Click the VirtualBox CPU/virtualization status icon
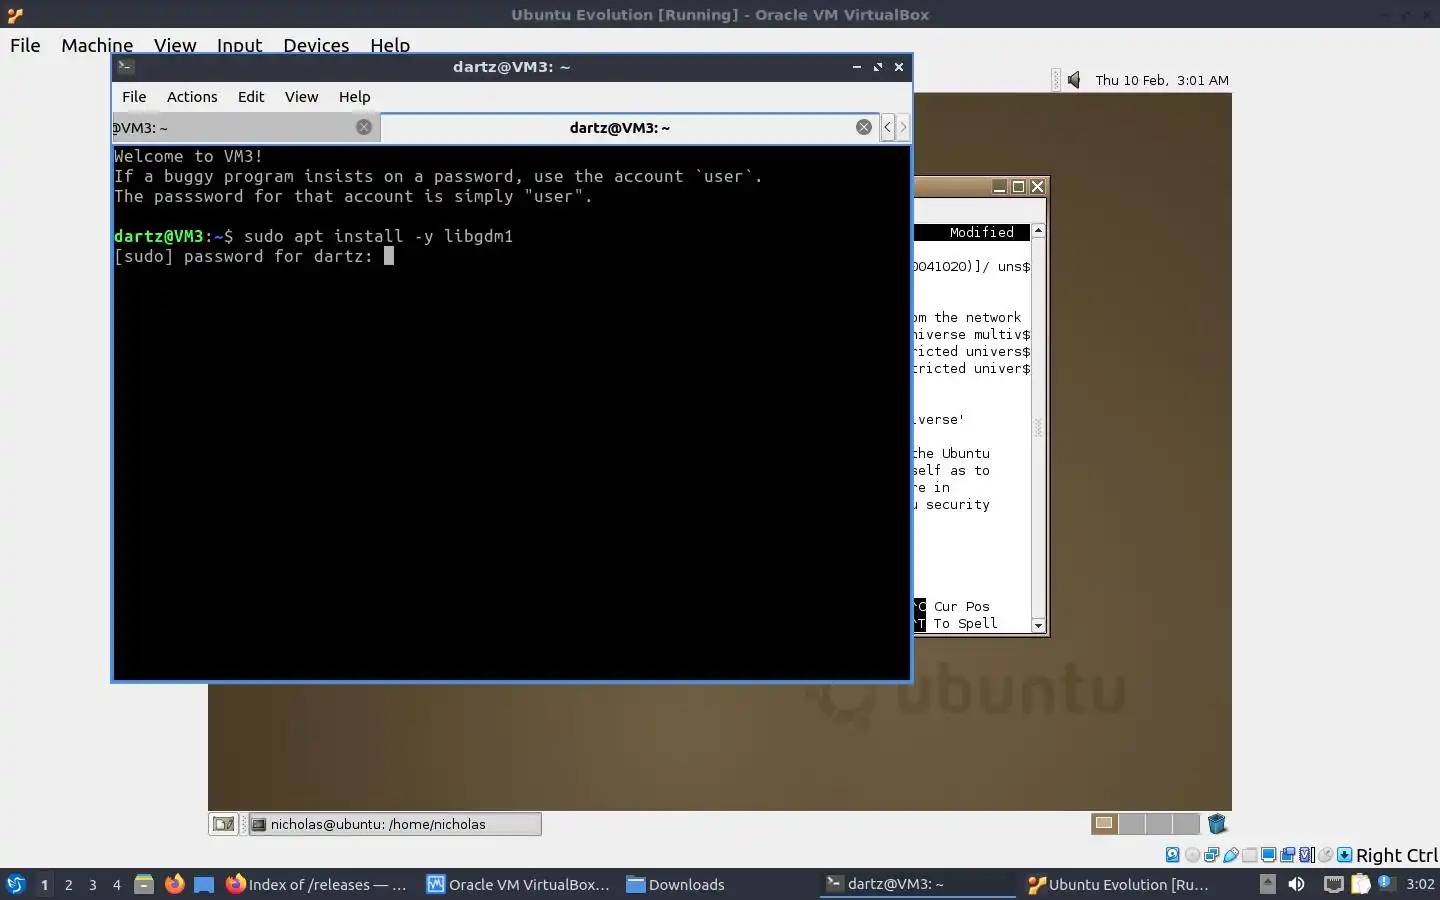This screenshot has height=900, width=1440. (x=1306, y=855)
